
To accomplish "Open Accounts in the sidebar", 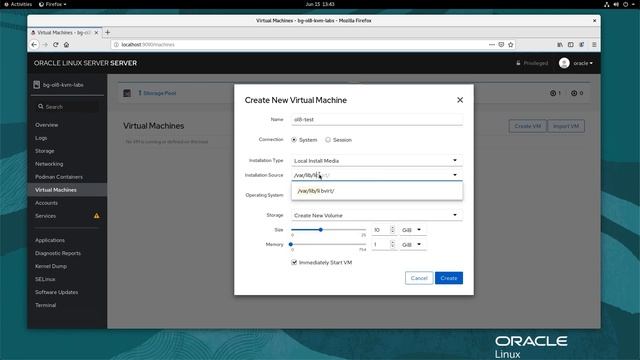I will point(46,203).
